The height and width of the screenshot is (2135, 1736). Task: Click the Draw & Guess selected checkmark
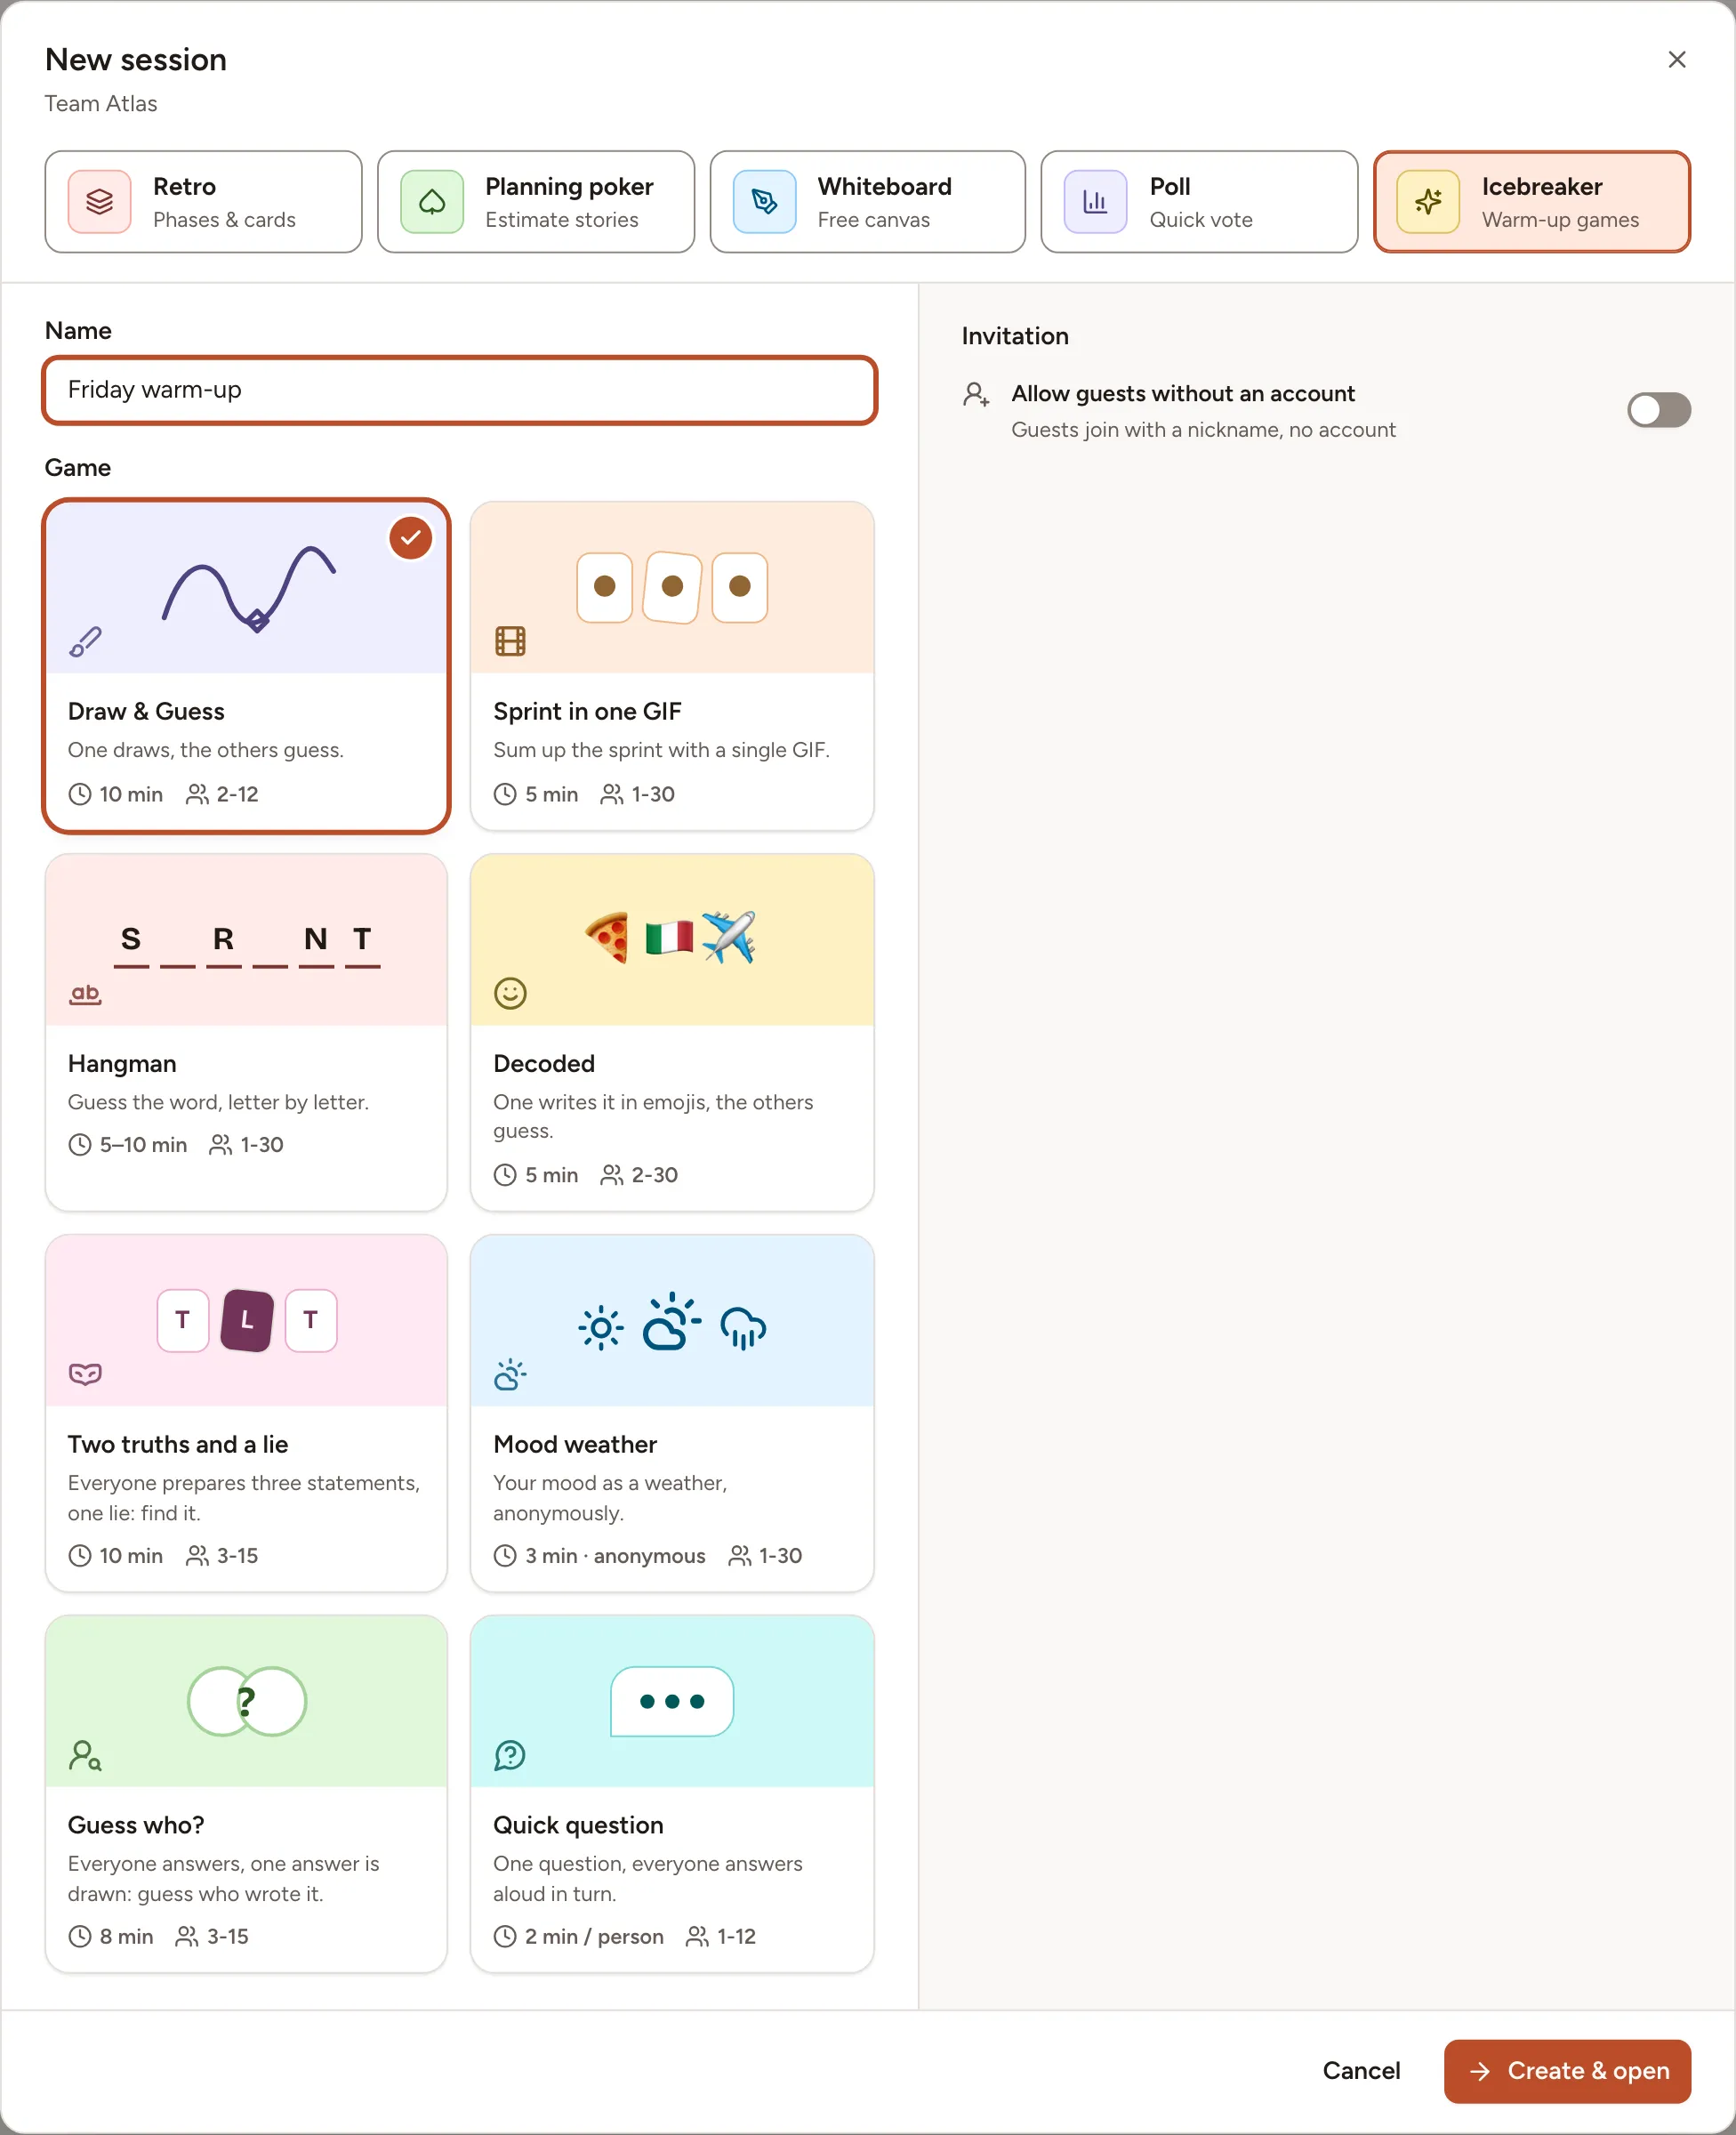pyautogui.click(x=410, y=538)
